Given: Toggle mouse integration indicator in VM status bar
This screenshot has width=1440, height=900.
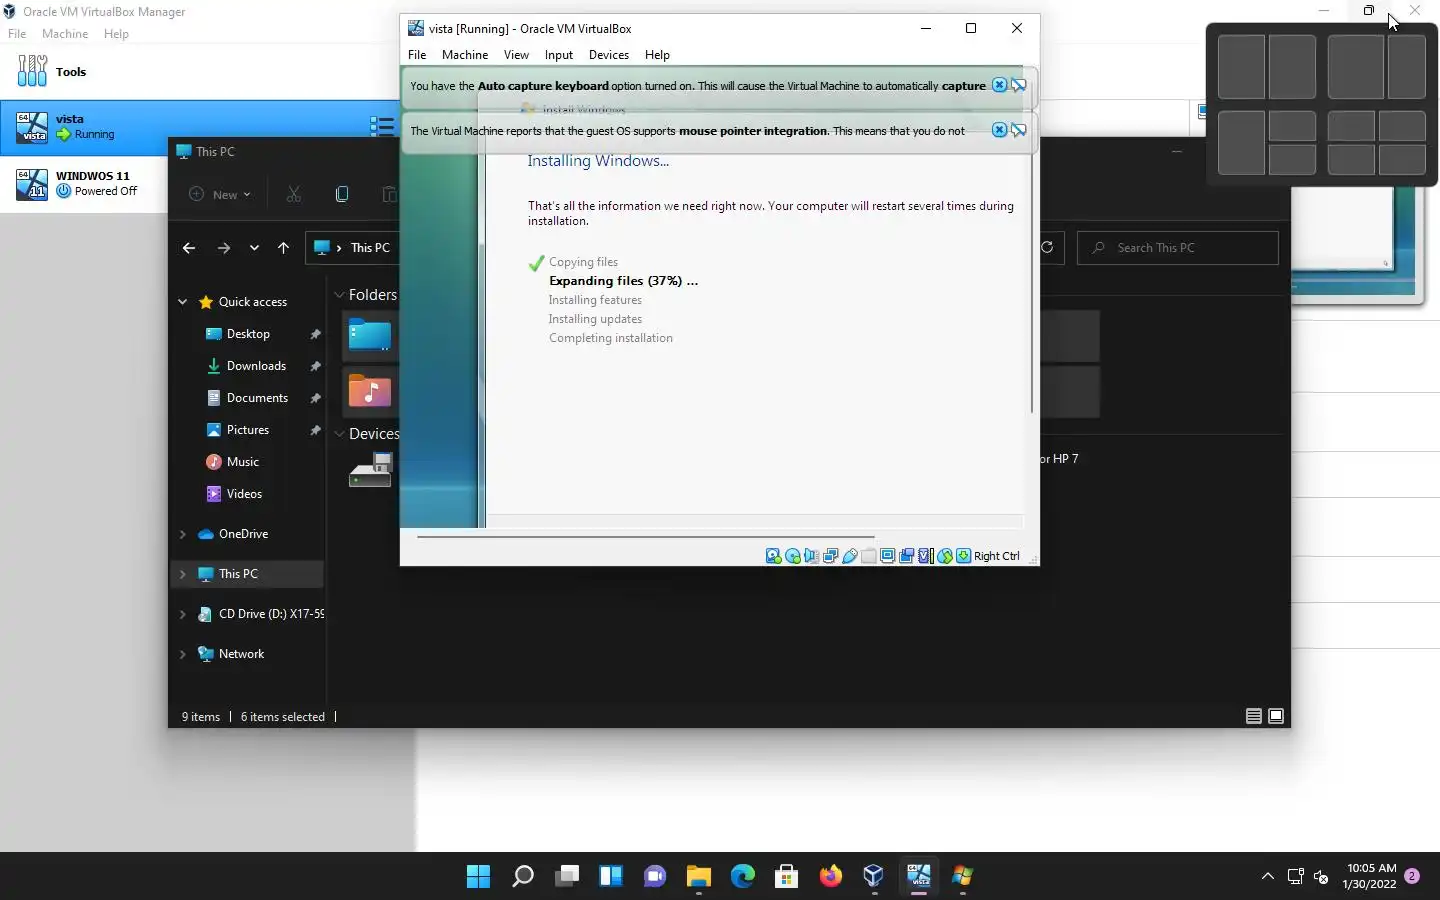Looking at the screenshot, I should (x=945, y=556).
